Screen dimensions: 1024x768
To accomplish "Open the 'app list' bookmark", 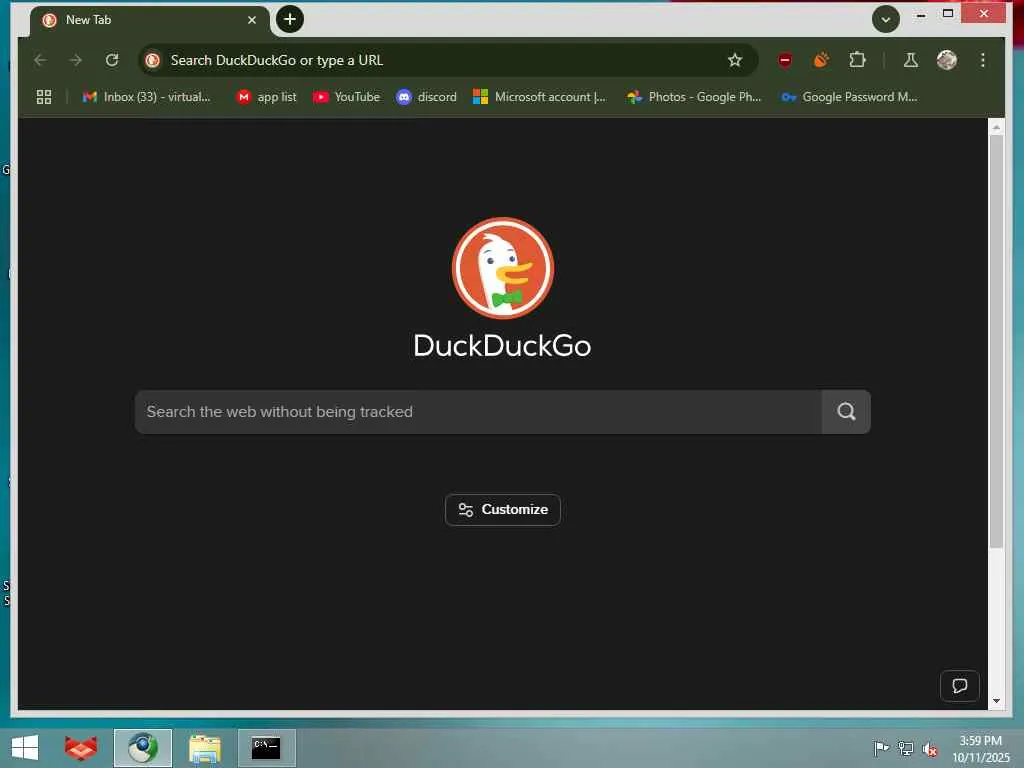I will (266, 97).
